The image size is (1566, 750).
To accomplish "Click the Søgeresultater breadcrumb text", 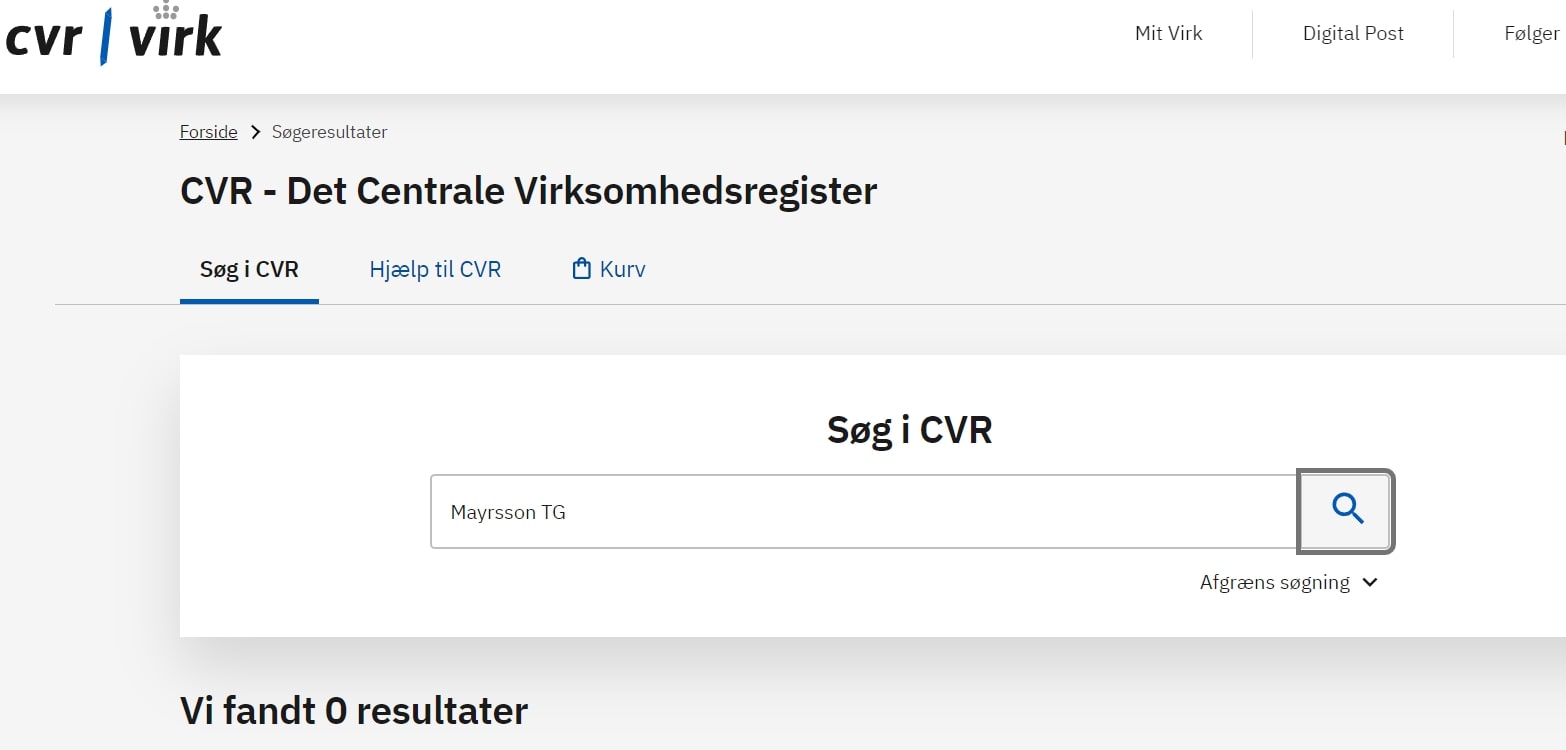I will coord(329,132).
